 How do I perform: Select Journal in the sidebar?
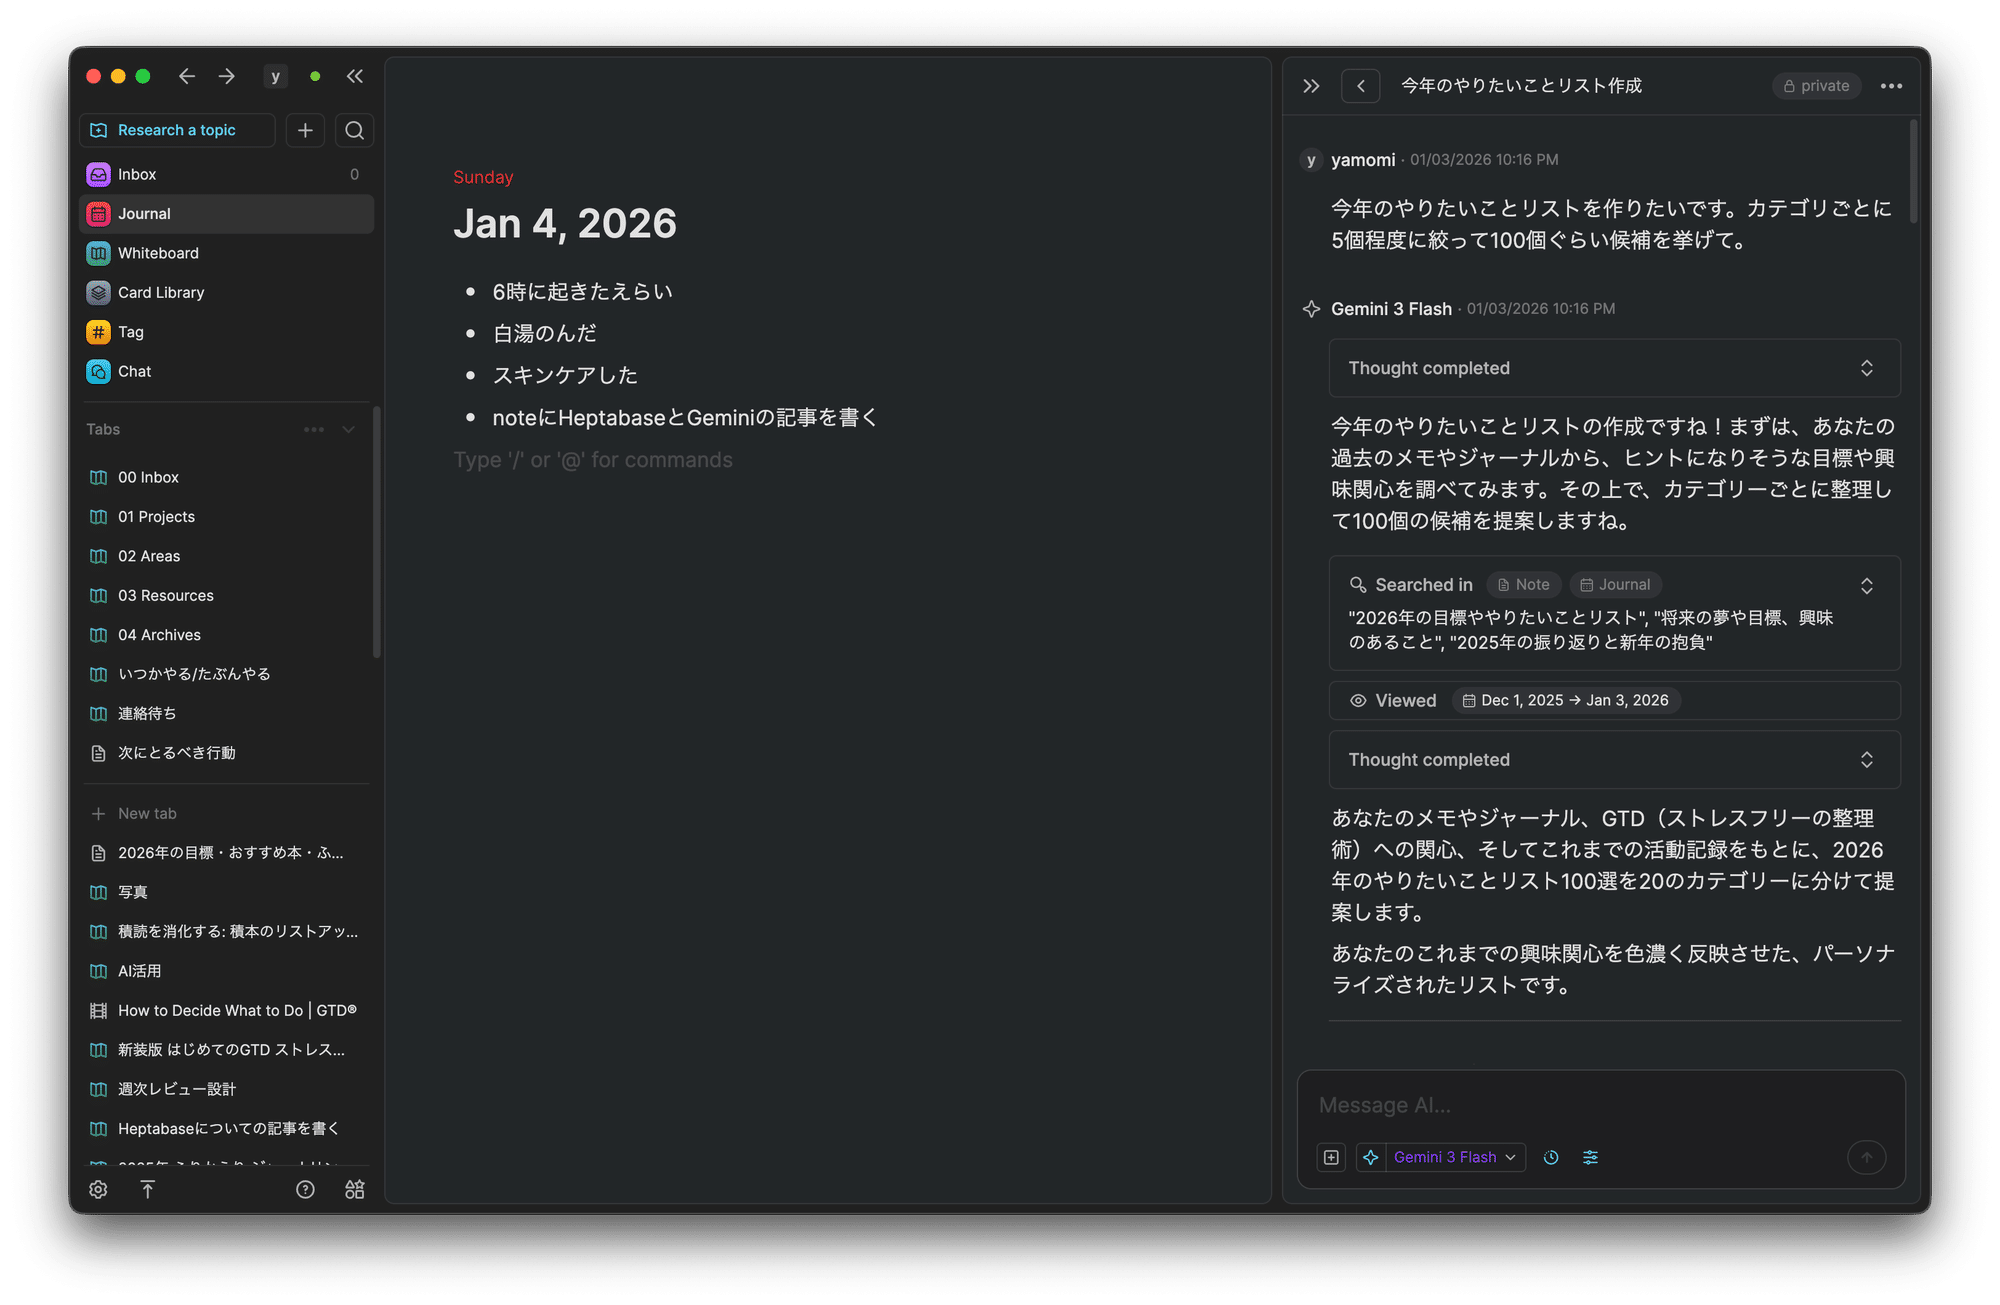coord(144,213)
